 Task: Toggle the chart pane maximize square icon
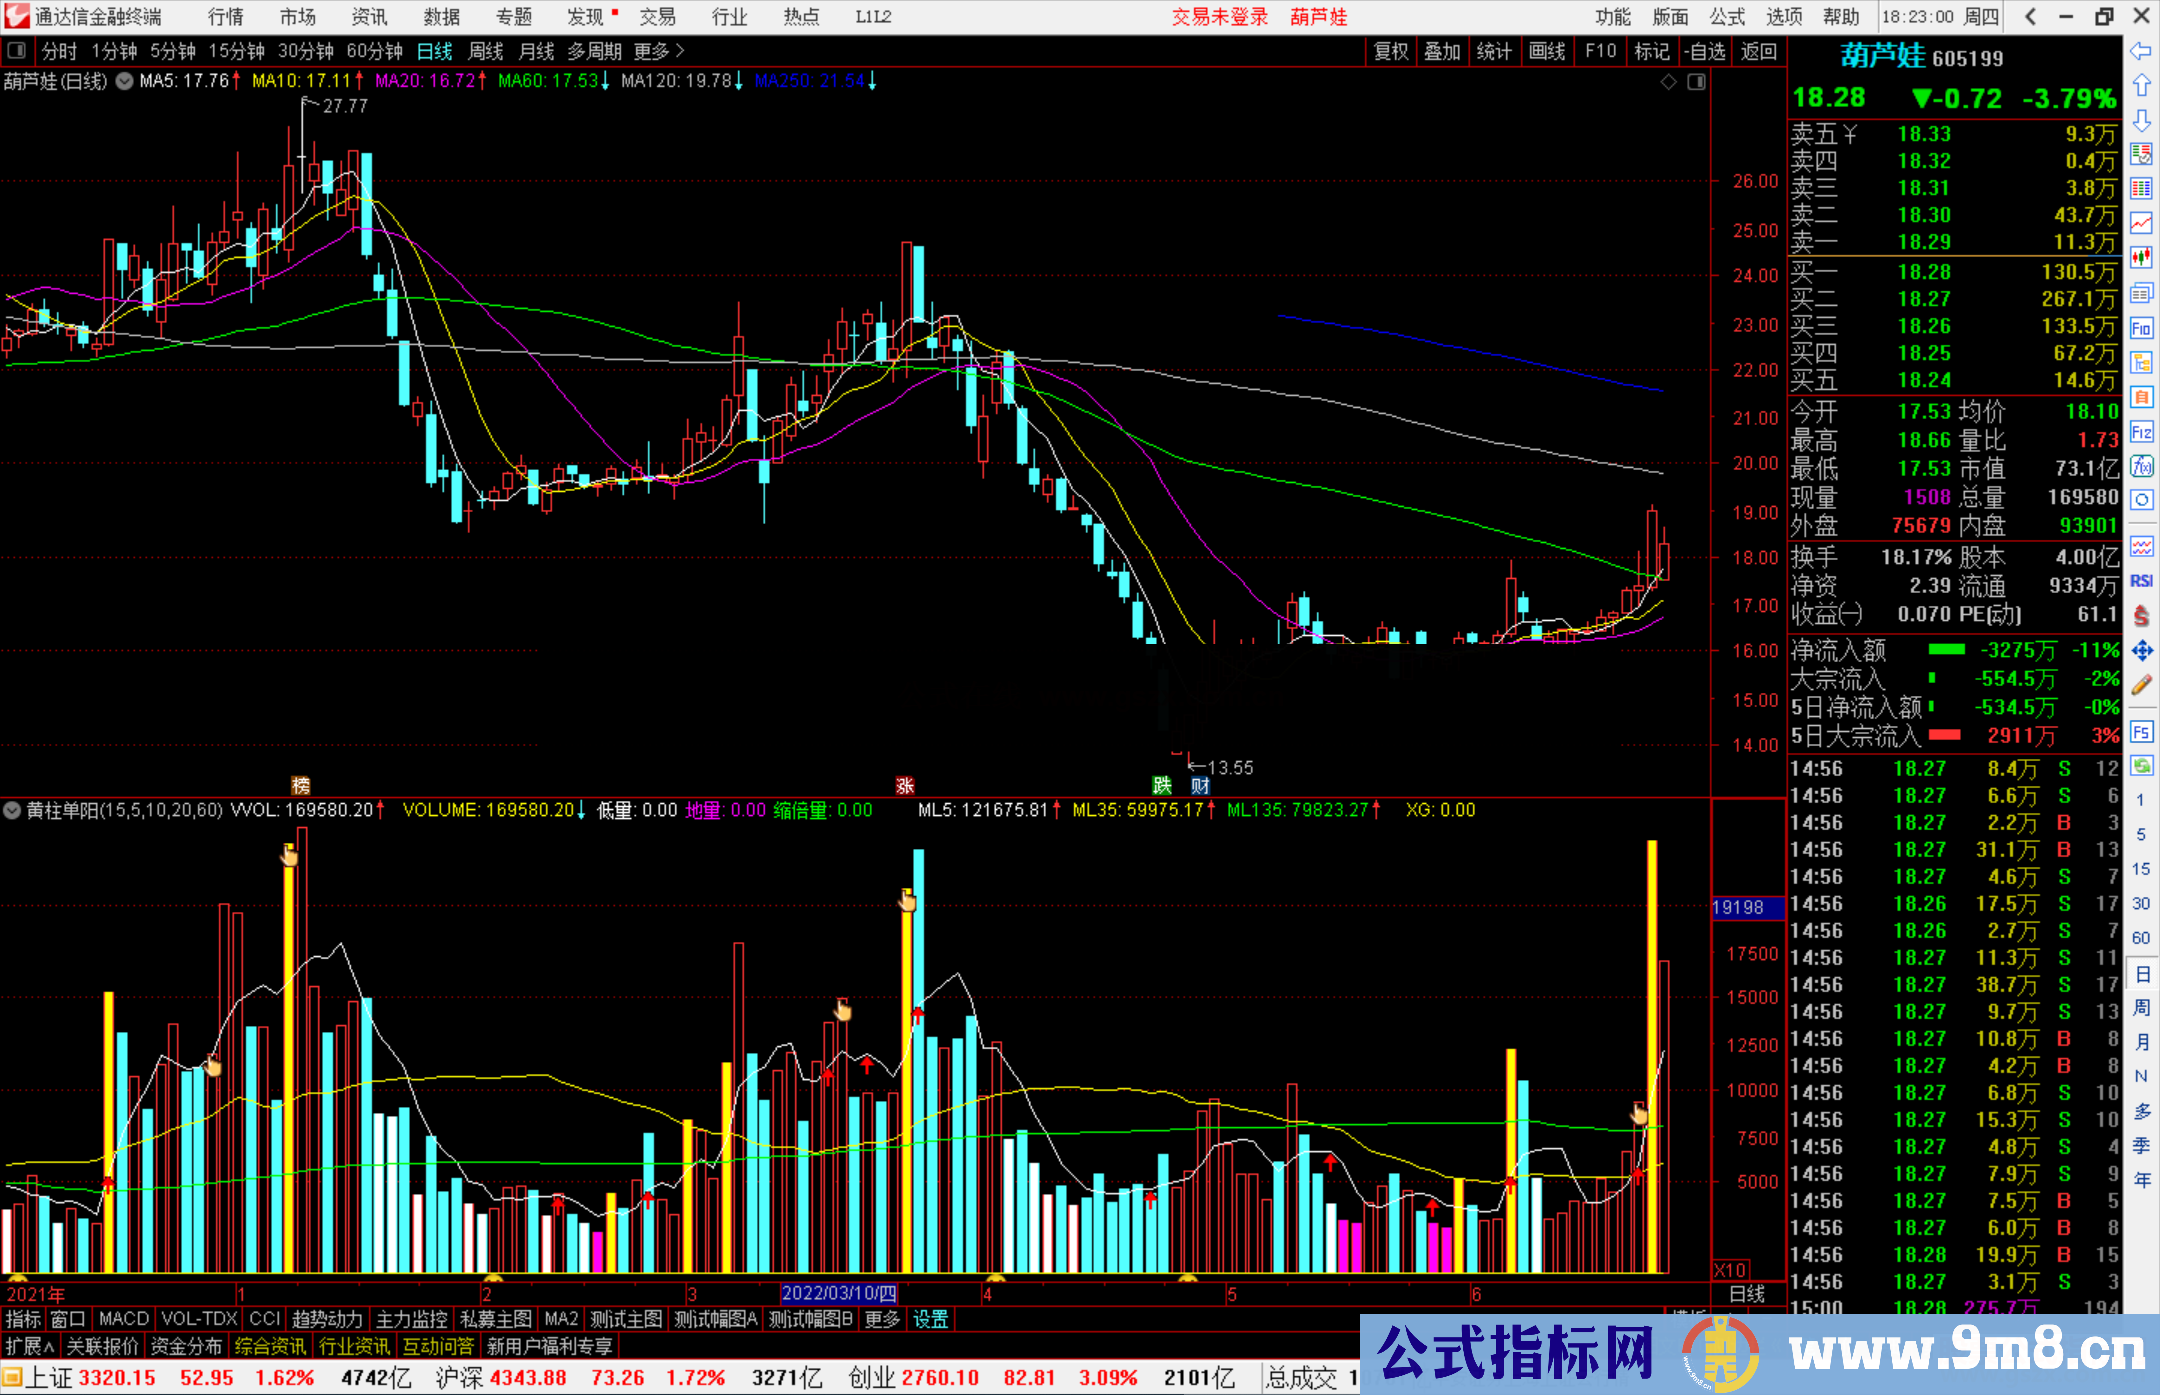pyautogui.click(x=1696, y=82)
